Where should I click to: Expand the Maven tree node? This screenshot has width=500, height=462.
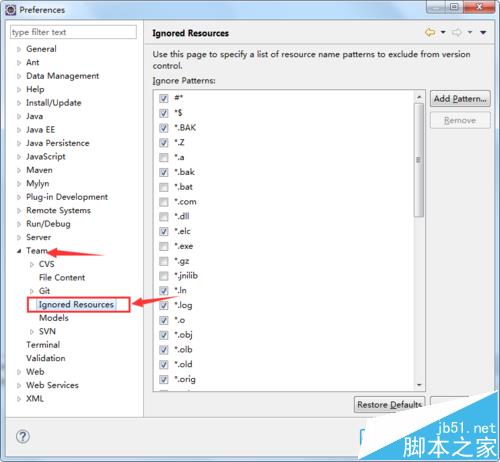click(19, 170)
